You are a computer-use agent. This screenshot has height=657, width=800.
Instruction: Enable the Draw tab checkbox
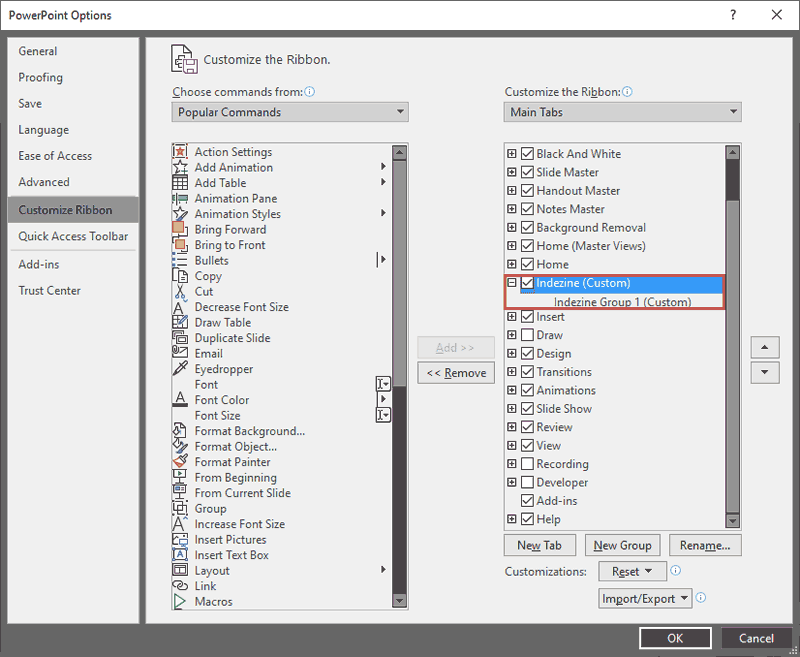527,334
